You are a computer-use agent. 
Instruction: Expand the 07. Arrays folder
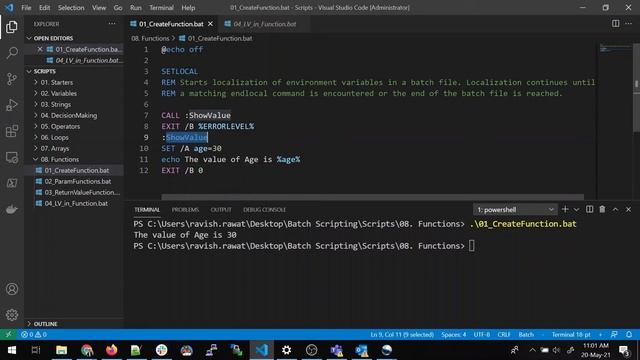(x=55, y=149)
